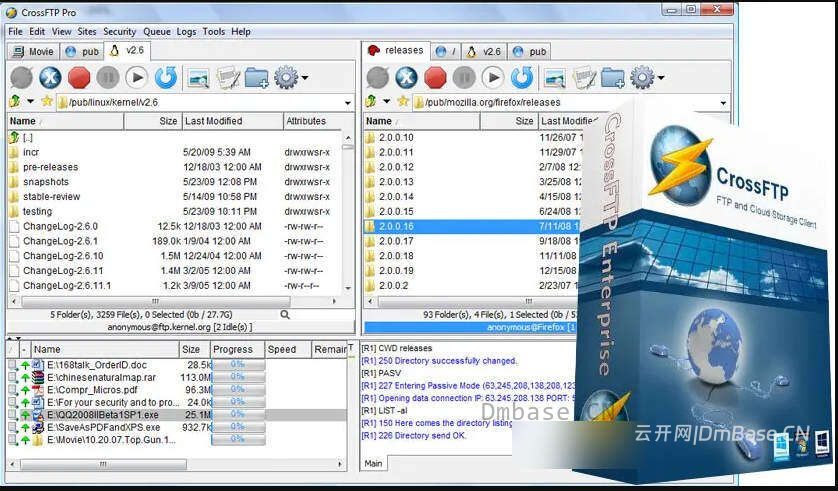
Task: Open the dropdown beside right up-folder icon
Action: pyautogui.click(x=386, y=101)
